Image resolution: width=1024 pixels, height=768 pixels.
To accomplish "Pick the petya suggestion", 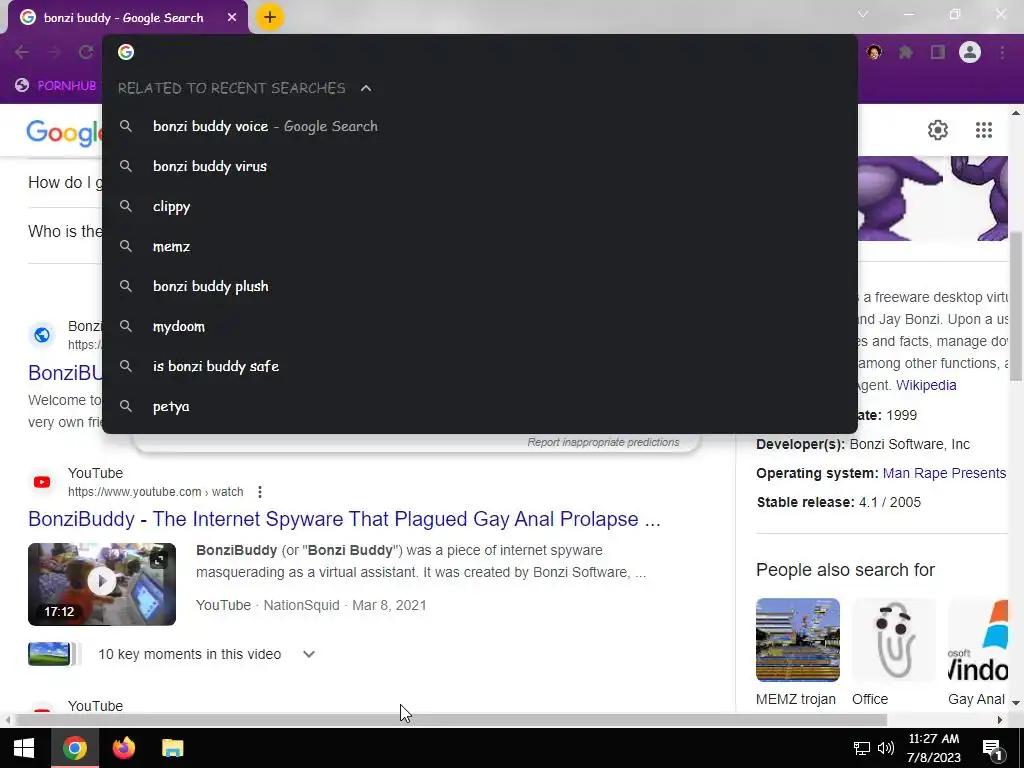I will pyautogui.click(x=480, y=406).
